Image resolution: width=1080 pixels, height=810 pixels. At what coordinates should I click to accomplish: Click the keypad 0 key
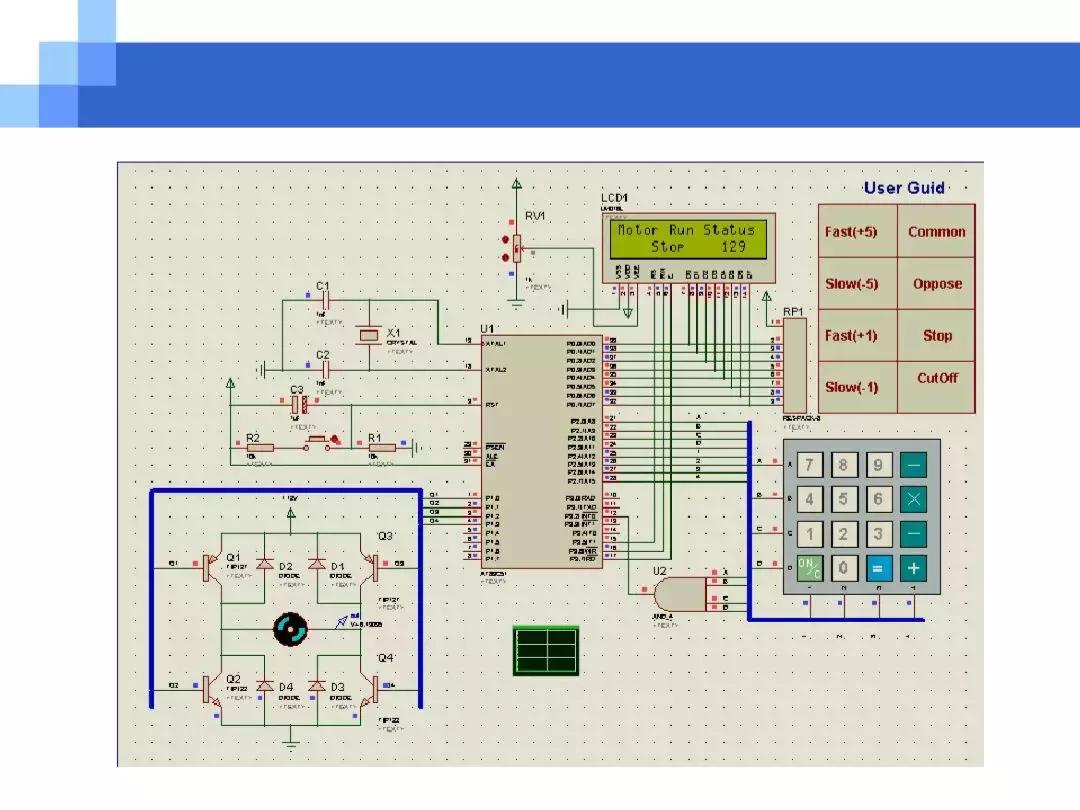tap(843, 568)
